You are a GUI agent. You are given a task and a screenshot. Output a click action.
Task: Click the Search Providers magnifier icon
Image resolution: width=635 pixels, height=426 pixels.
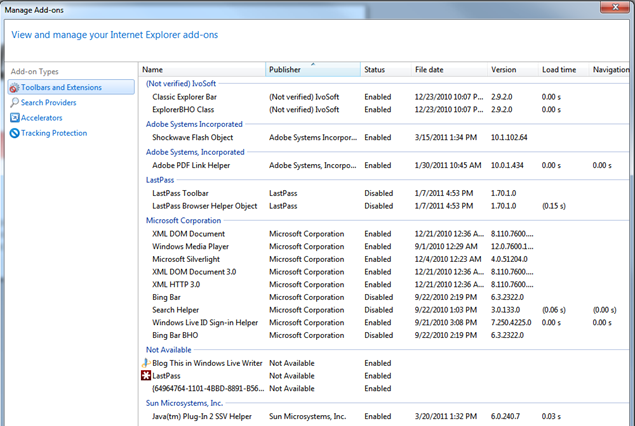14,103
